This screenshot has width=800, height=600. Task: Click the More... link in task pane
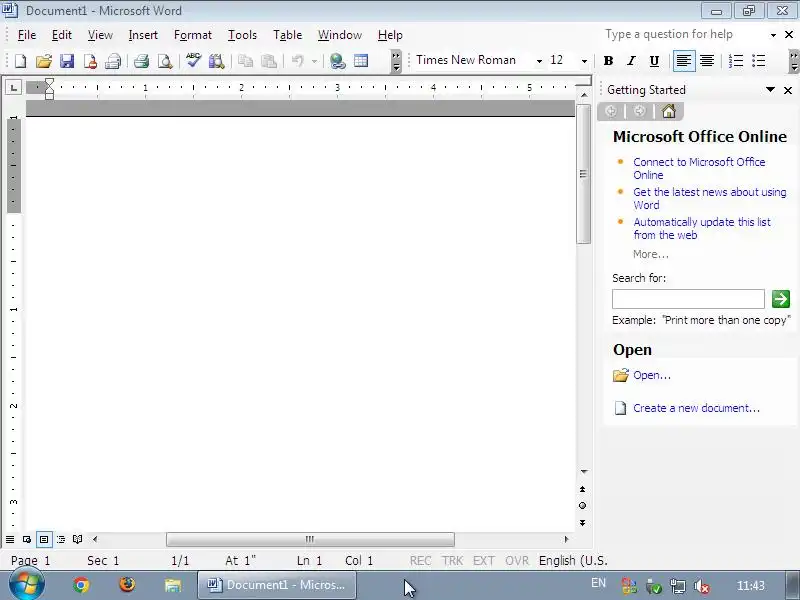[x=651, y=254]
